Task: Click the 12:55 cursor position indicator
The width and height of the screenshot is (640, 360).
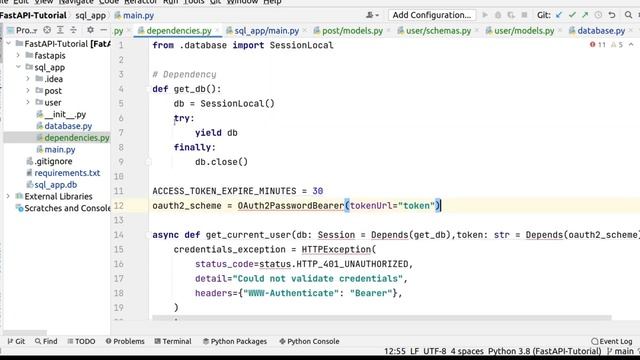Action: (x=395, y=351)
